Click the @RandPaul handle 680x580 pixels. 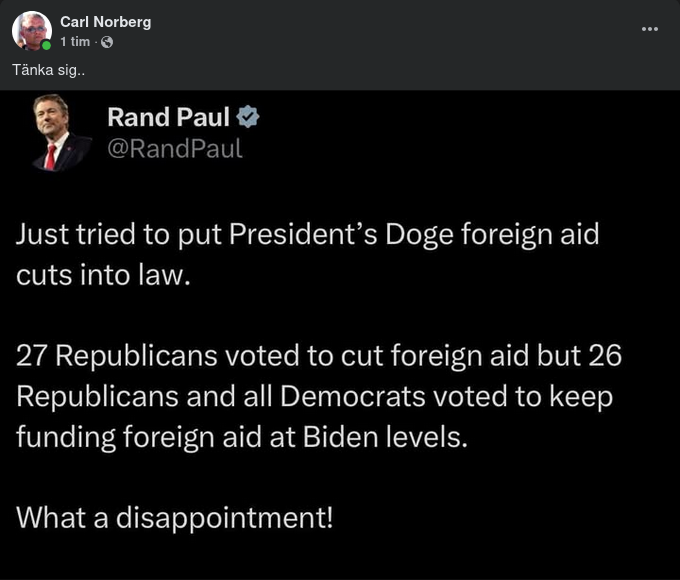pos(174,150)
